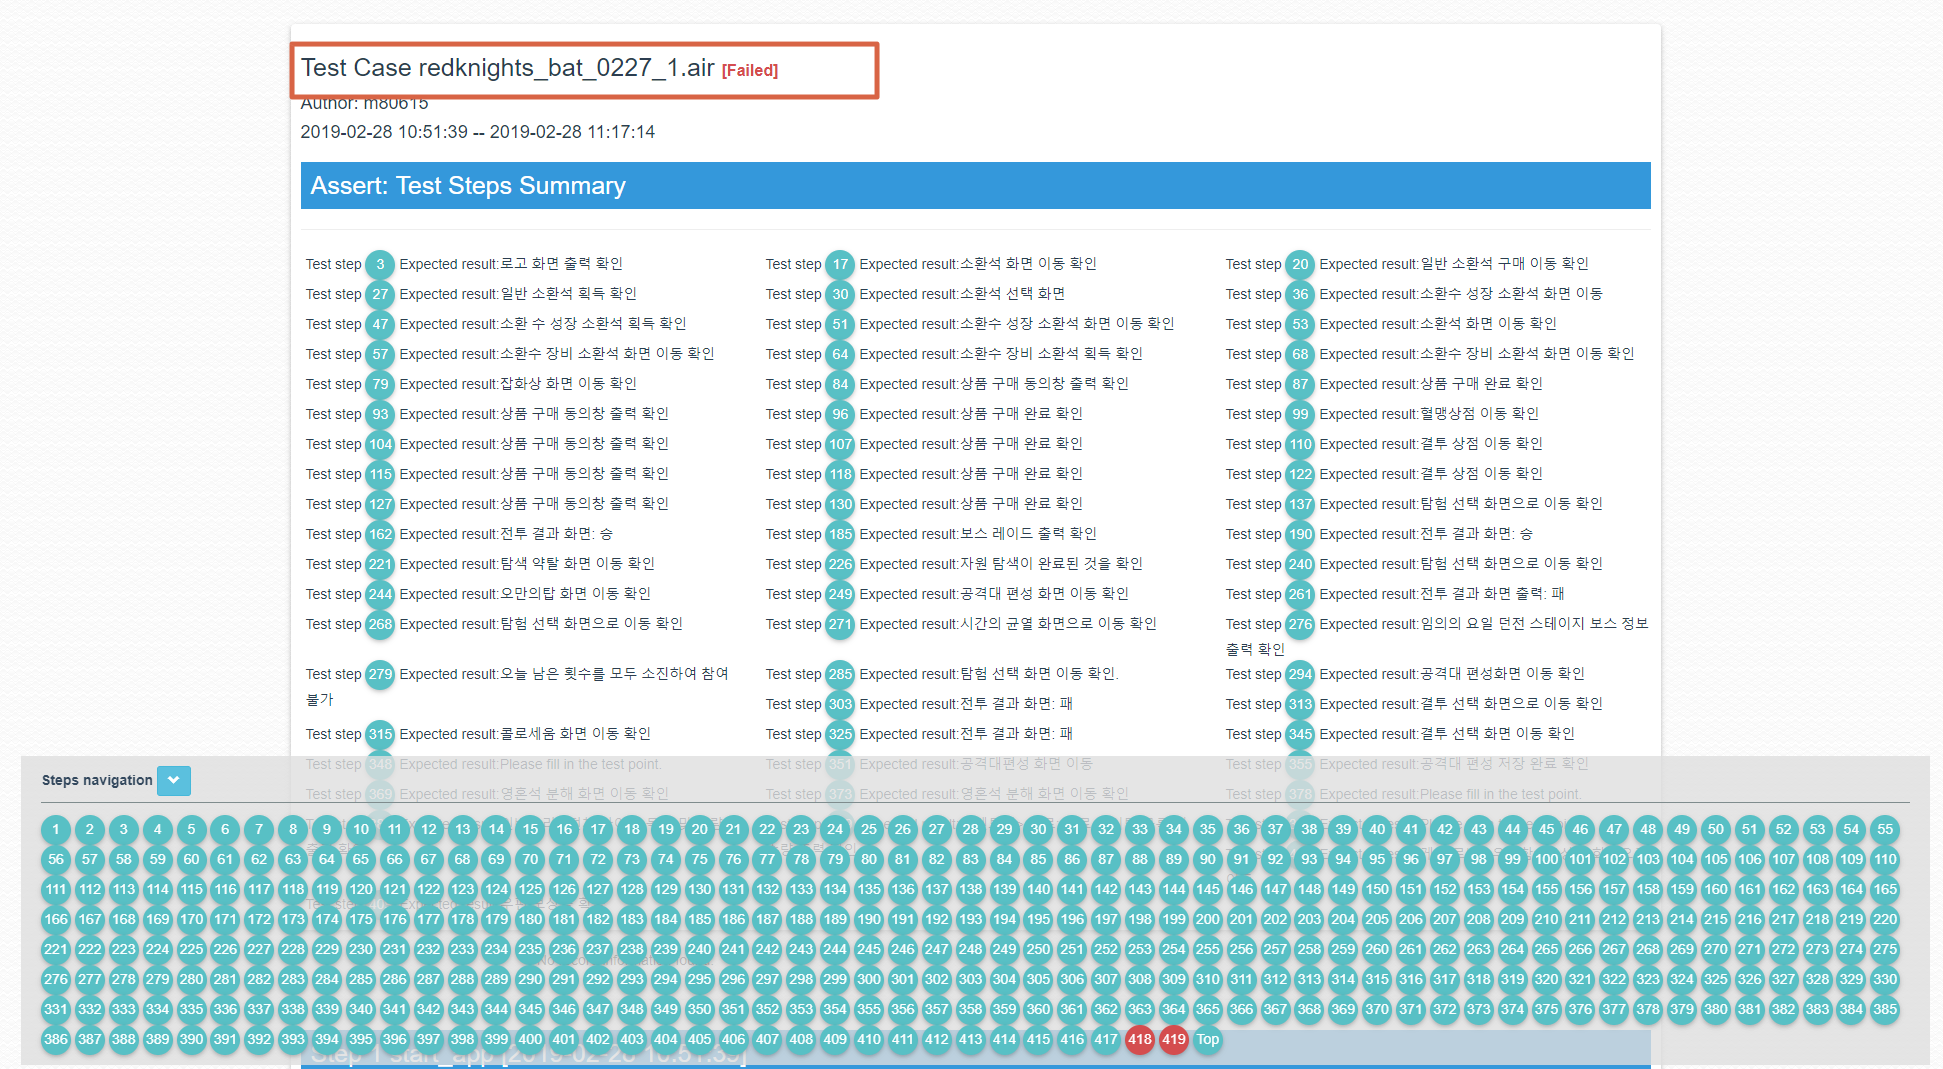Viewport: 1943px width, 1069px height.
Task: Go to step 385 in Steps navigation
Action: coord(1885,1009)
